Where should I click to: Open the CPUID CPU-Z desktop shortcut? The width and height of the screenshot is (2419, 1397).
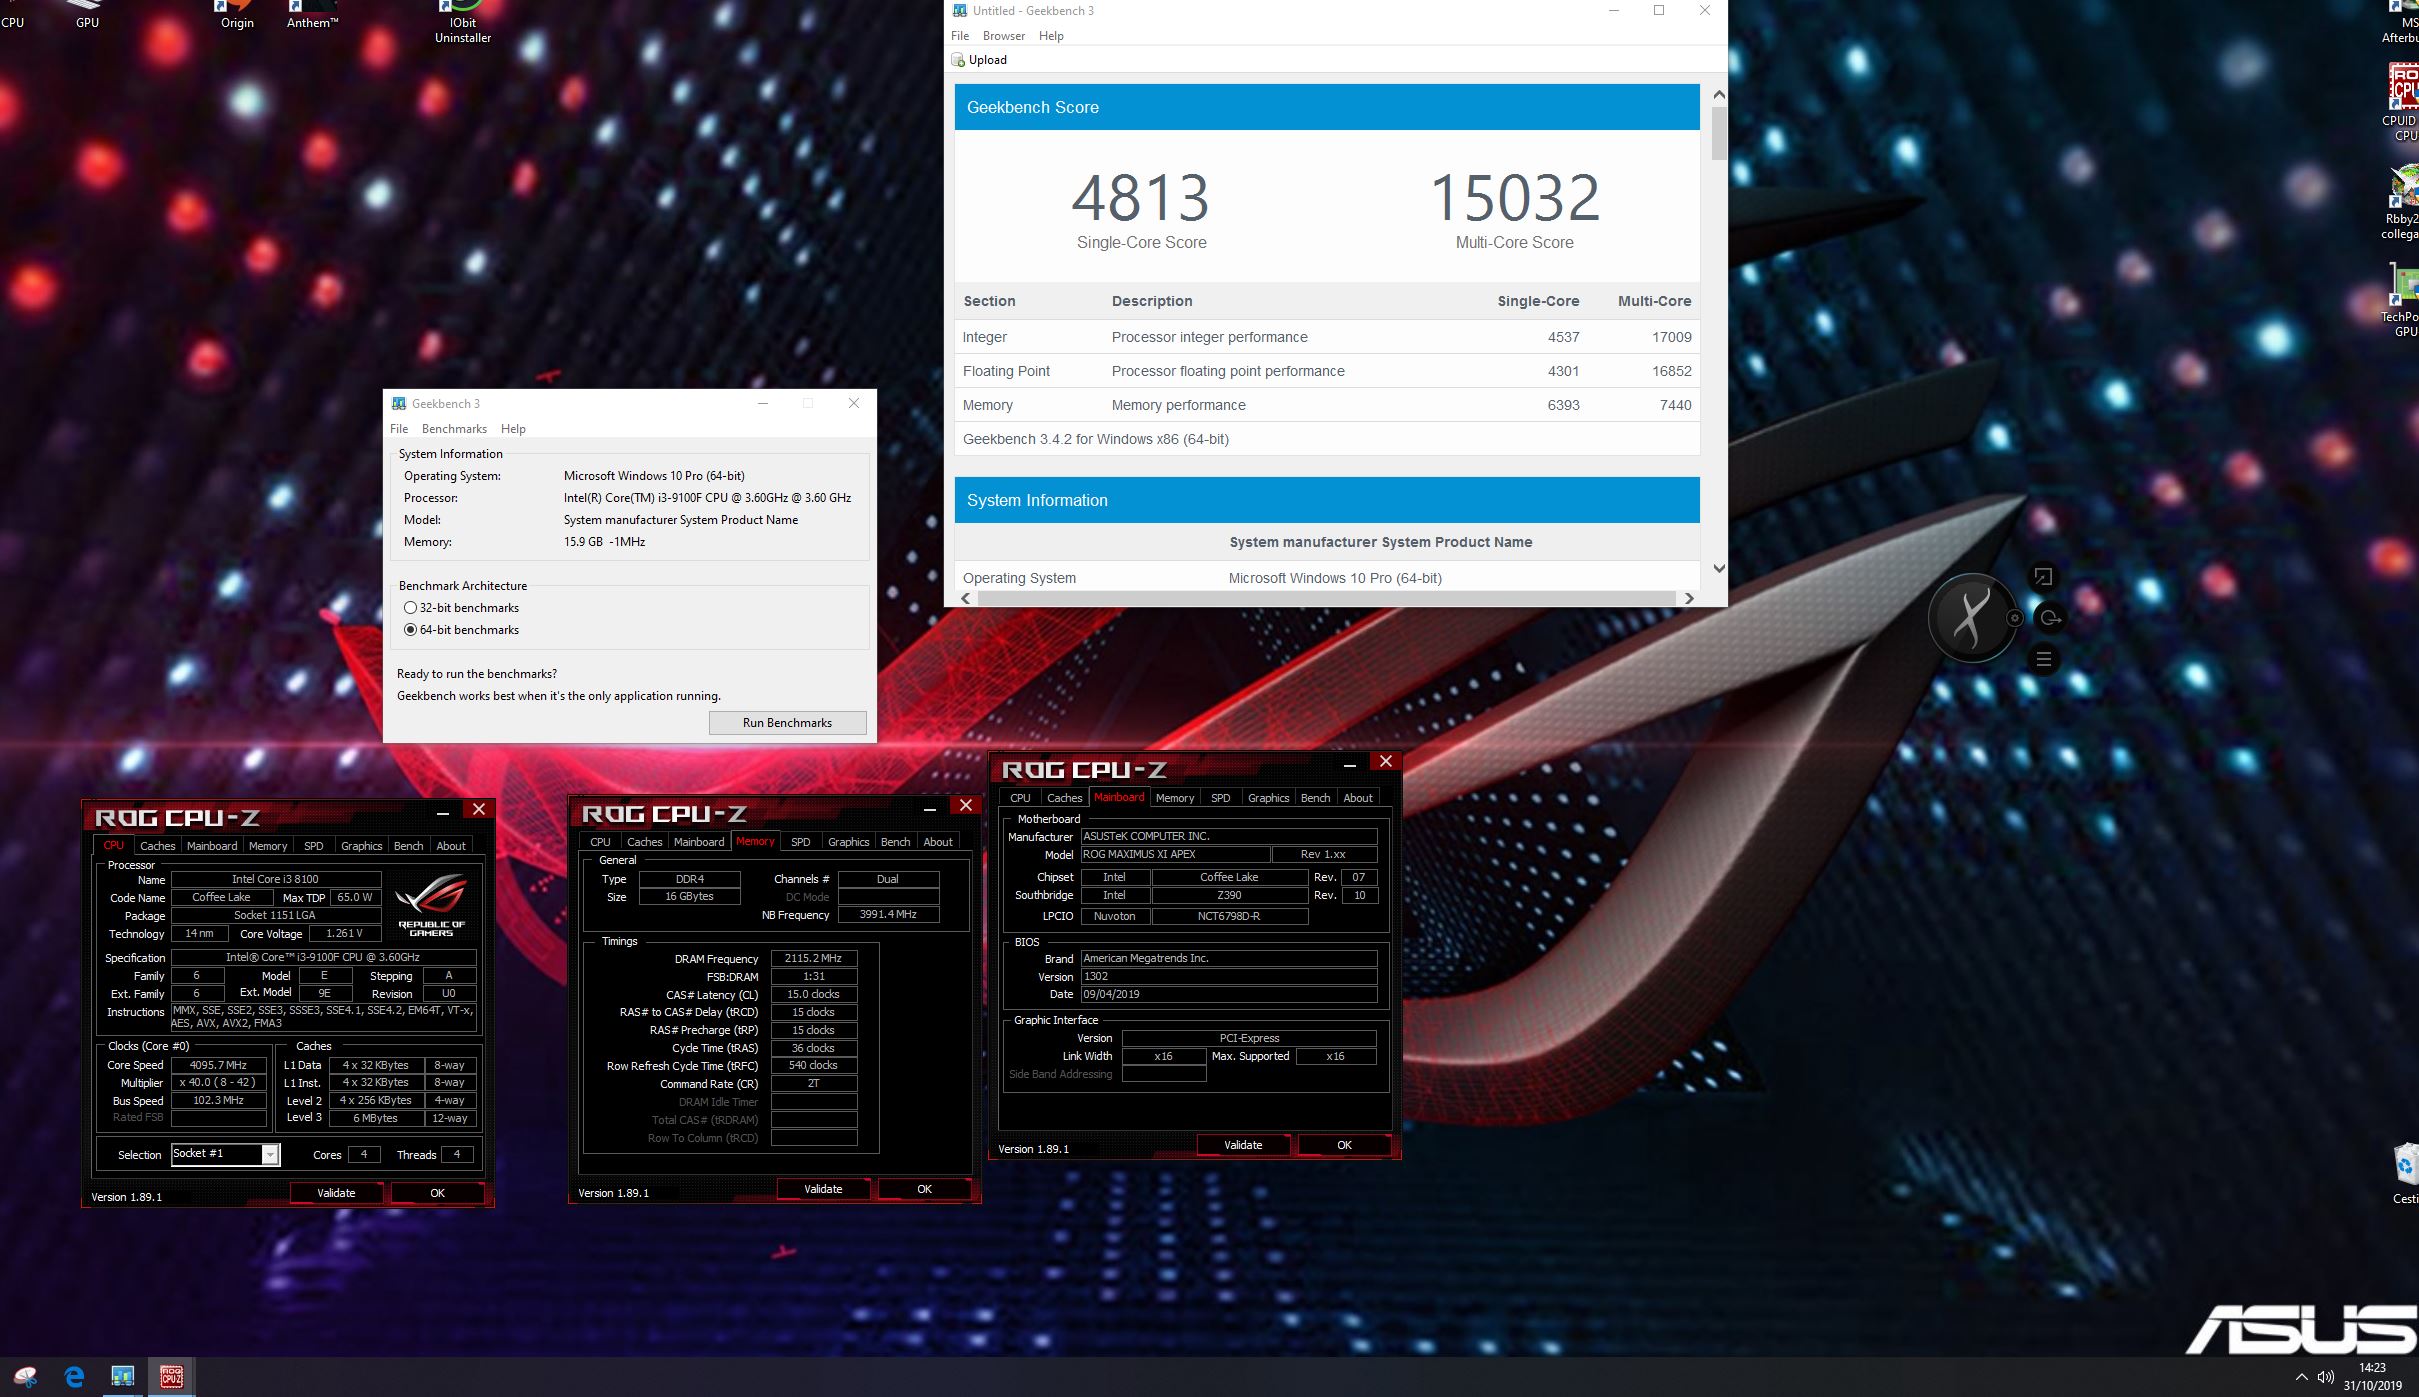(2403, 102)
